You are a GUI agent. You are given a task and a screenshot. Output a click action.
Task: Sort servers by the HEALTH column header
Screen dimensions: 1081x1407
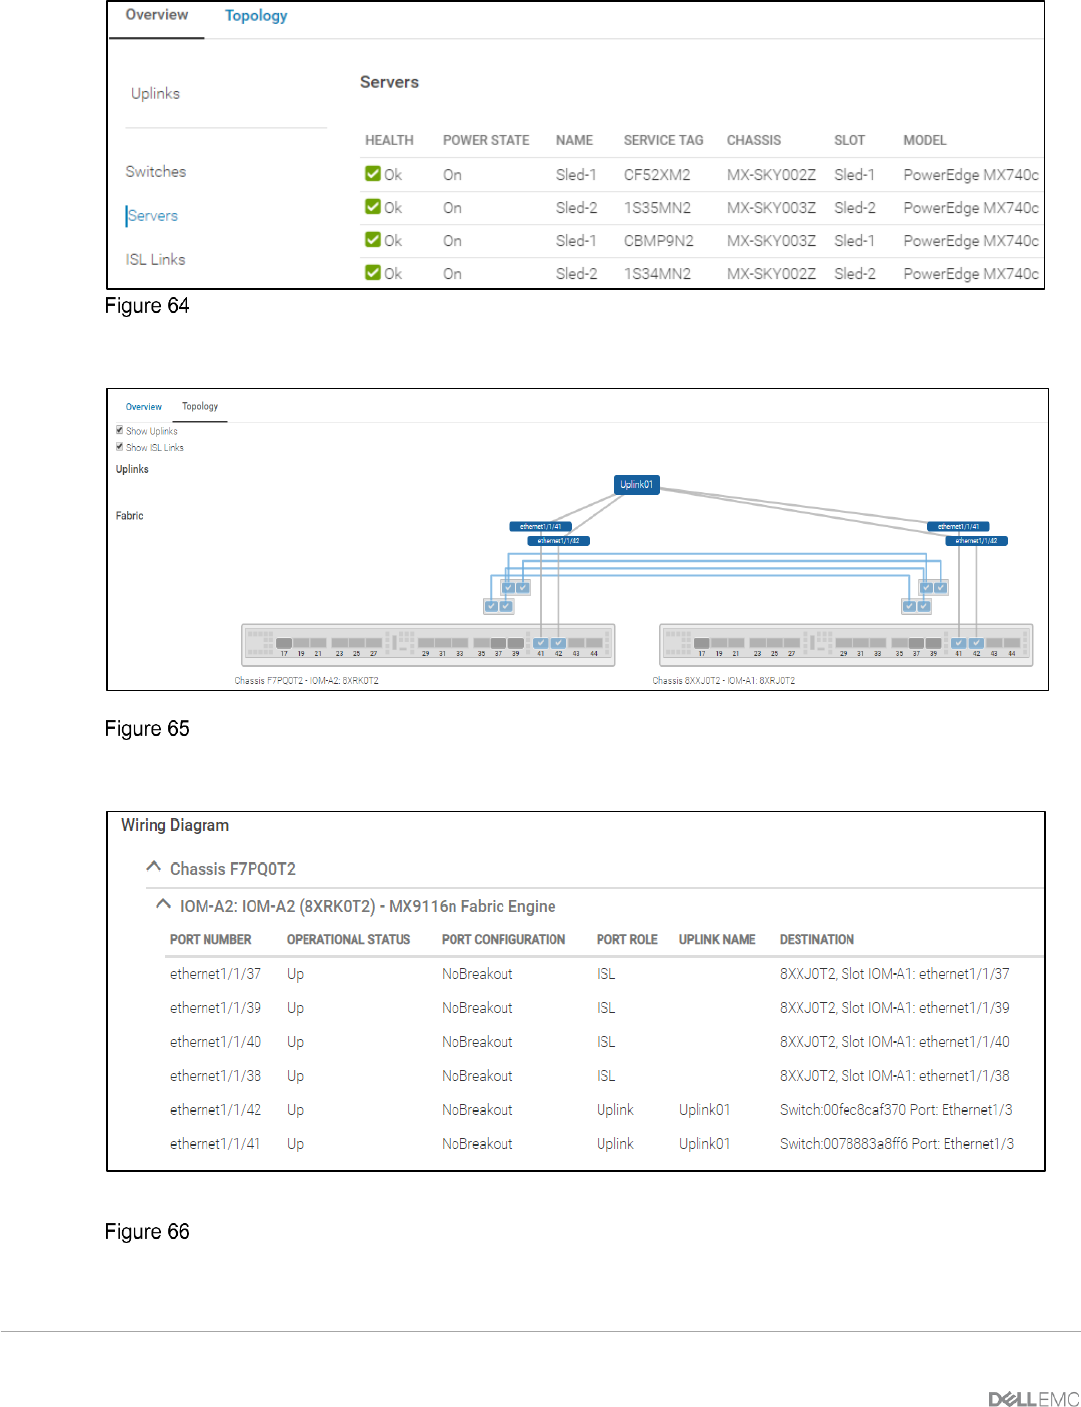point(389,140)
